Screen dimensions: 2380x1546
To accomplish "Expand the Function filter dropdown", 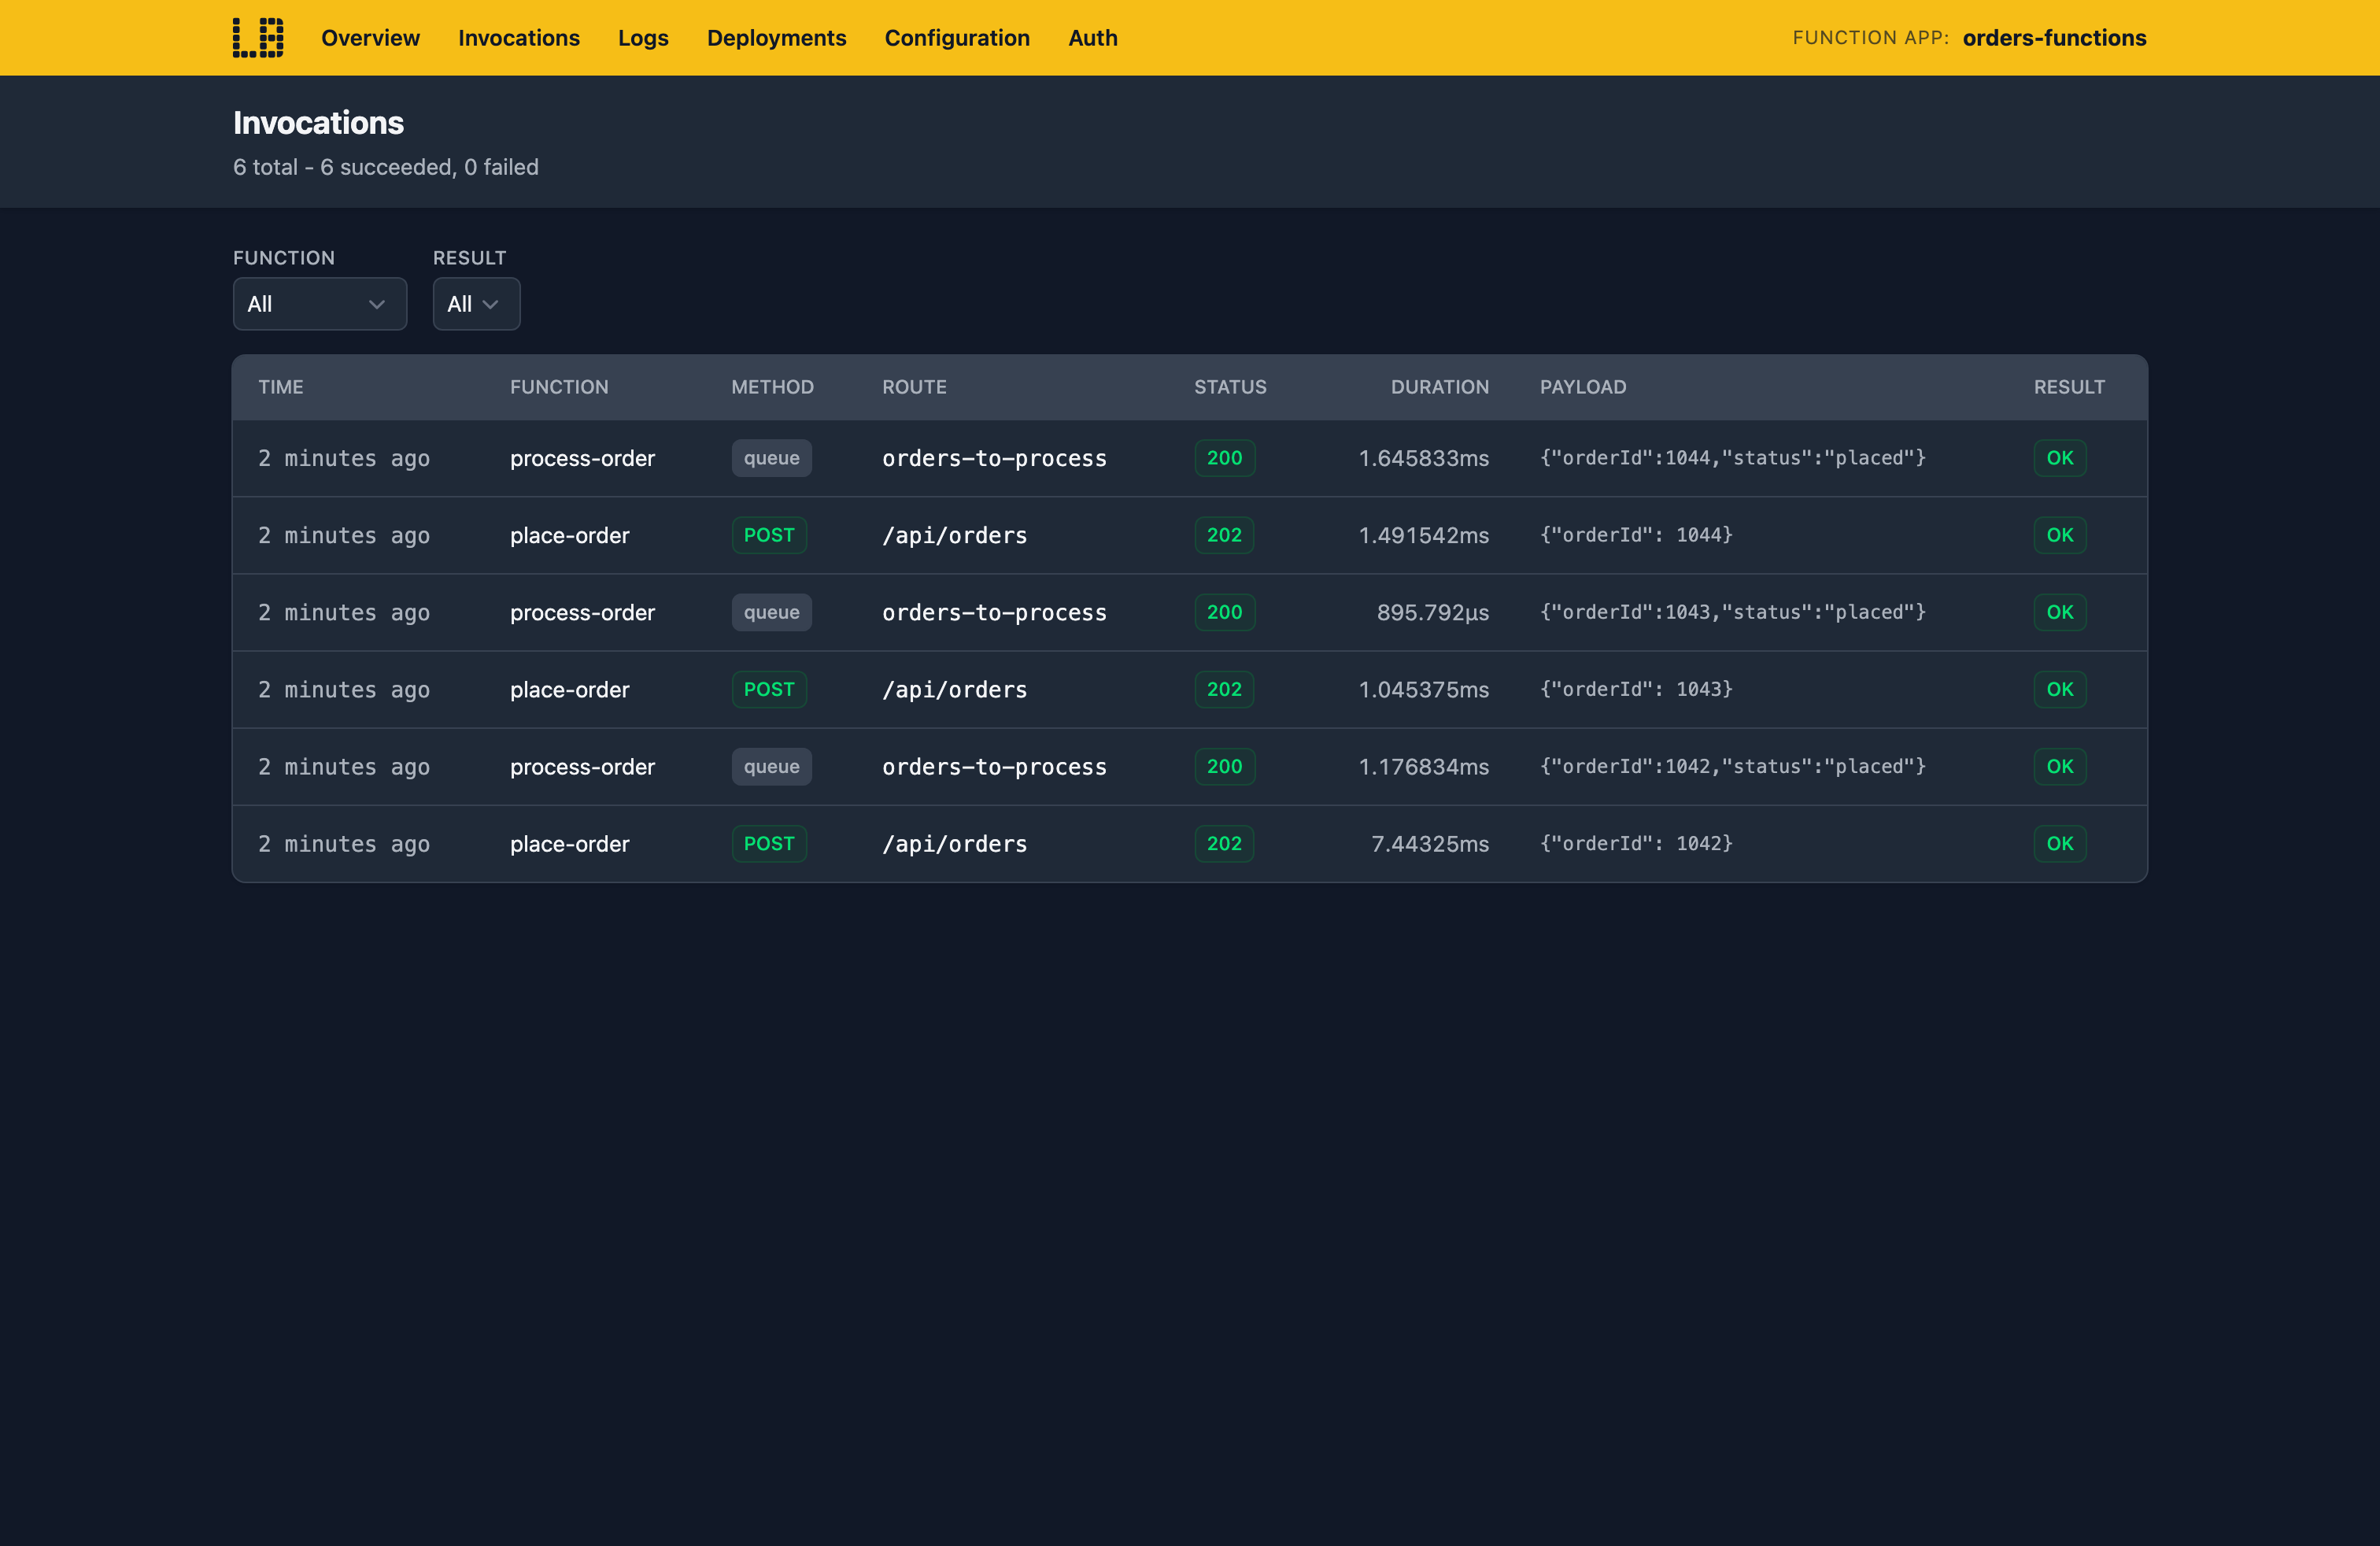I will point(320,304).
